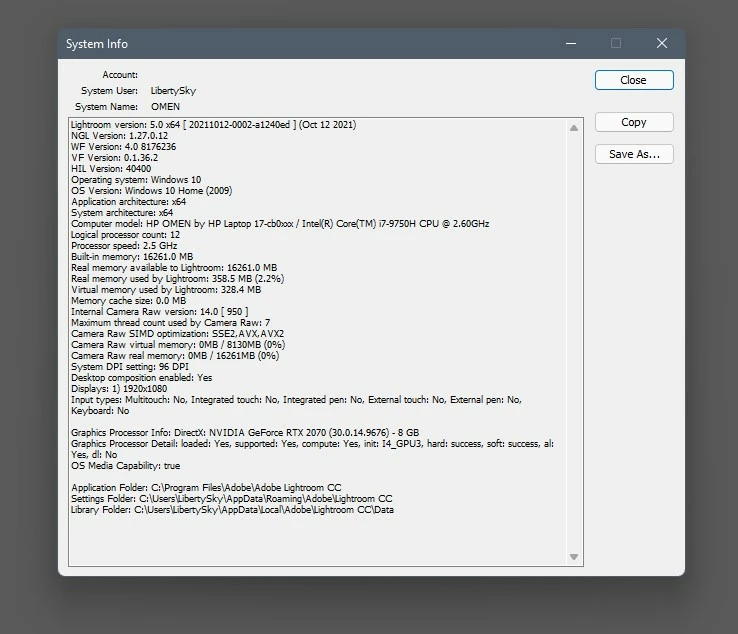
Task: Select the 'Real memory used by Lightroom' line
Action: 177,279
